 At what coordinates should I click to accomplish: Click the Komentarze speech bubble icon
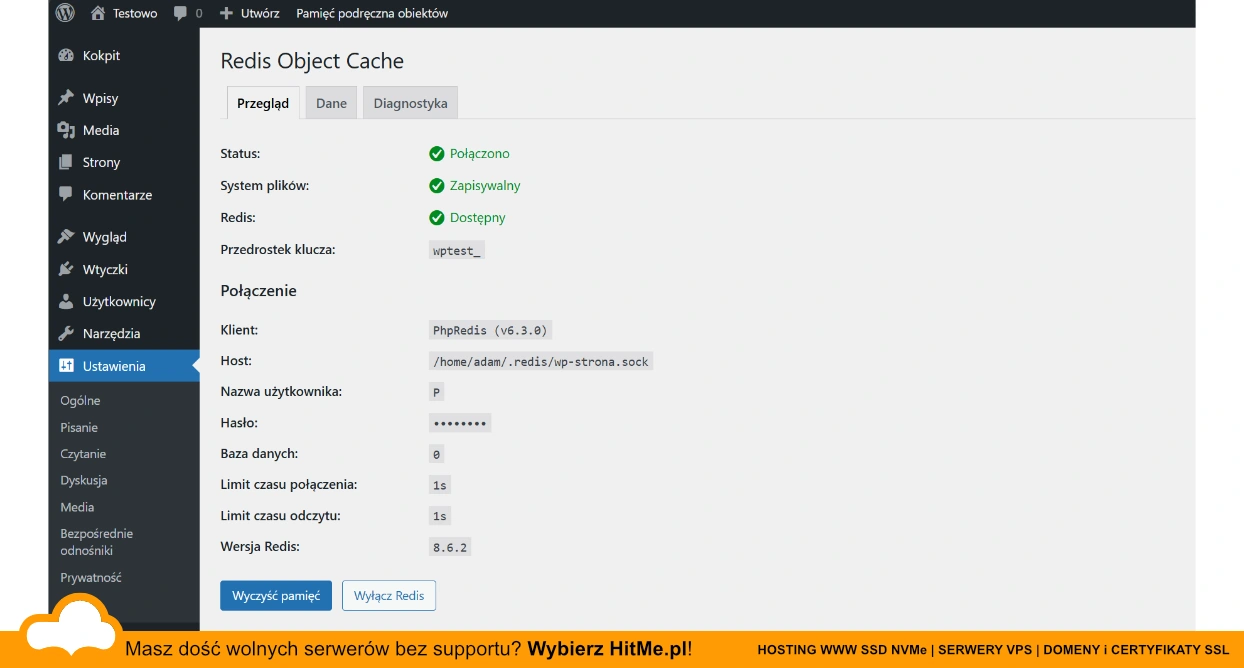point(66,194)
